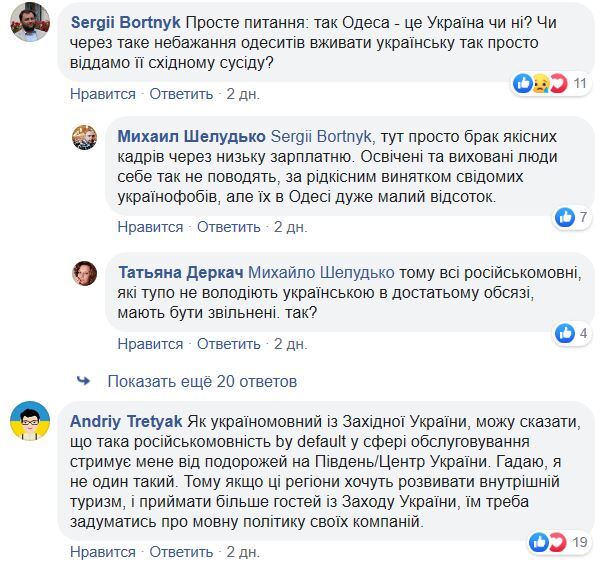Reply to Sergii Bortnyk's comment
The width and height of the screenshot is (612, 562).
click(181, 94)
